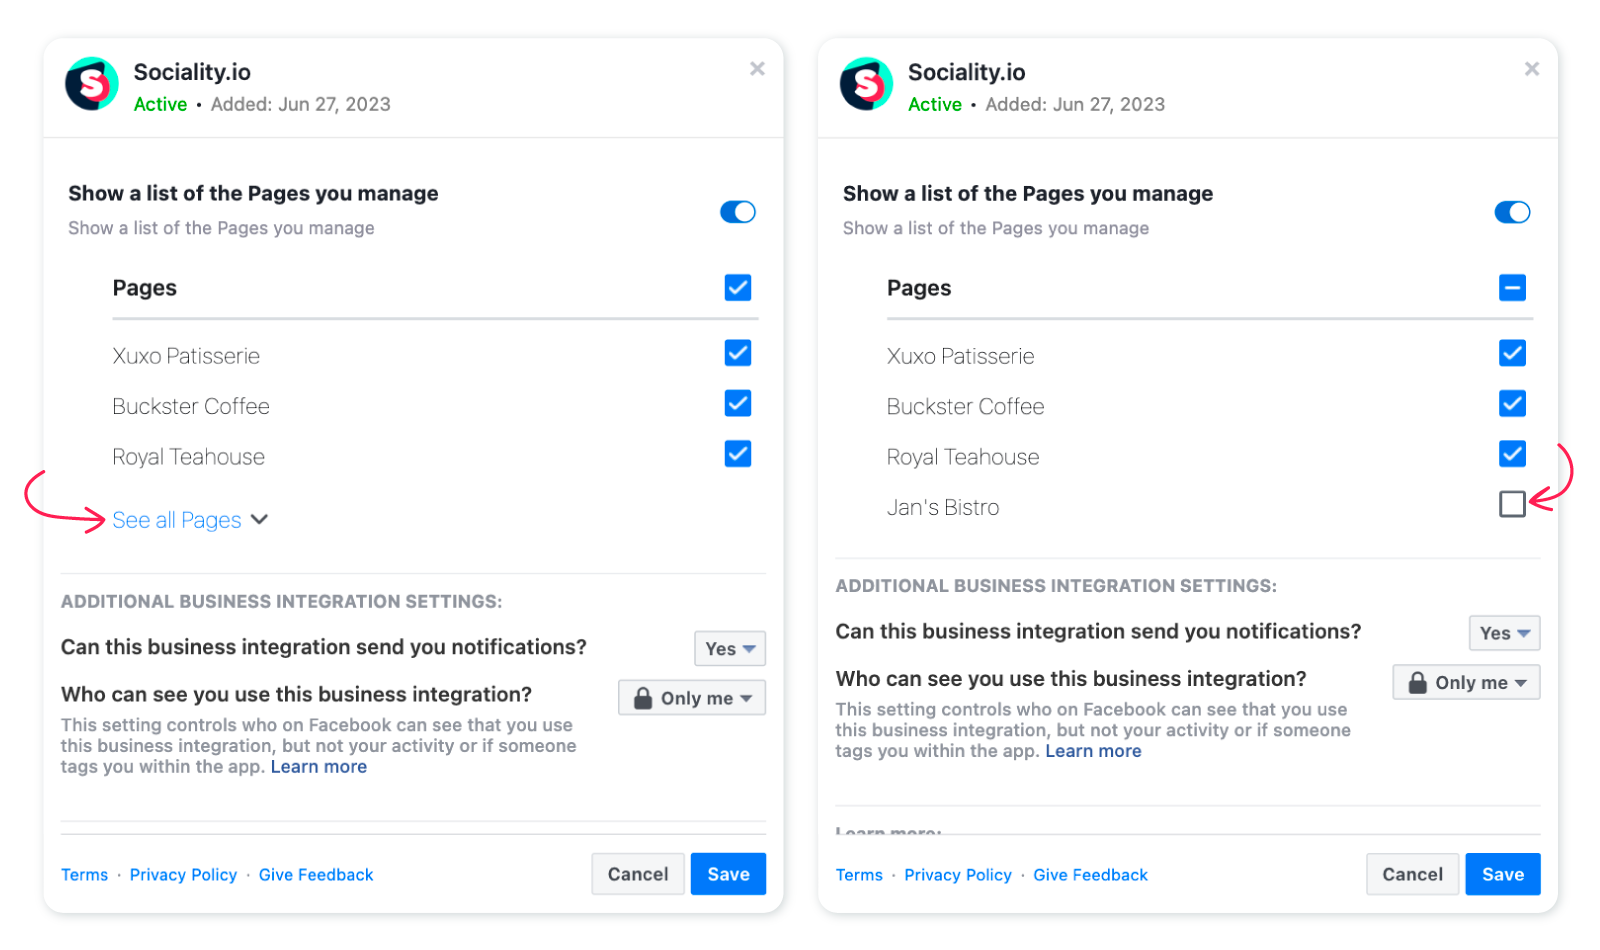Click Cancel in the left dialog
Image resolution: width=1600 pixels, height=950 pixels.
638,874
